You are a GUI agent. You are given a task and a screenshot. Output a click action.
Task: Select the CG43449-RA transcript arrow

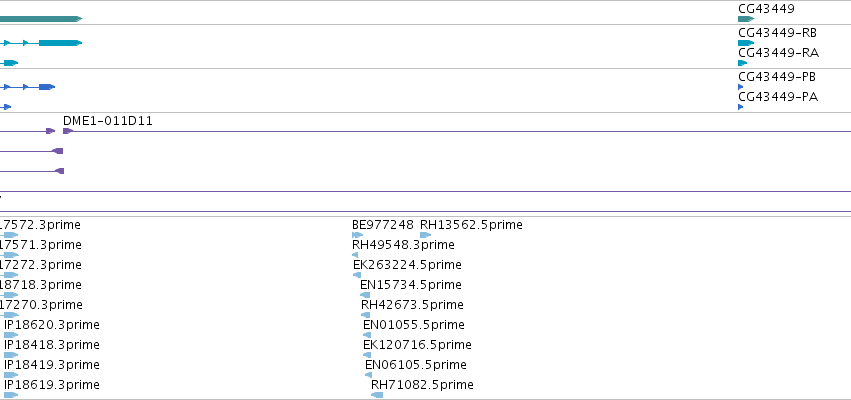tap(742, 63)
